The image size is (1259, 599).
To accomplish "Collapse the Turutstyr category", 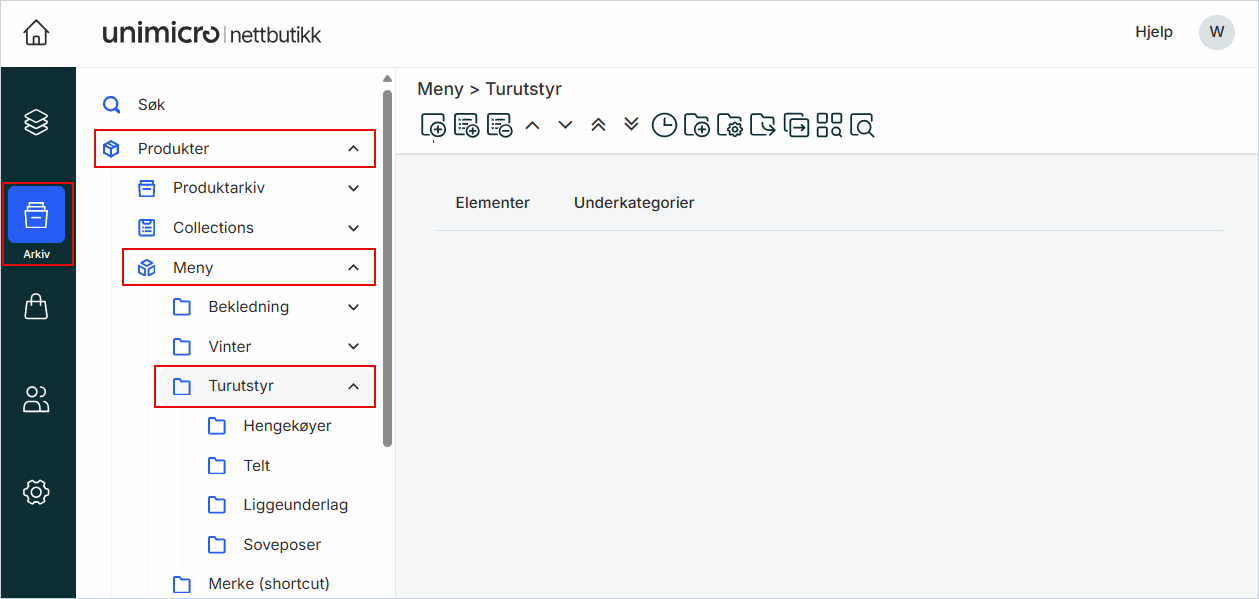I will tap(352, 386).
